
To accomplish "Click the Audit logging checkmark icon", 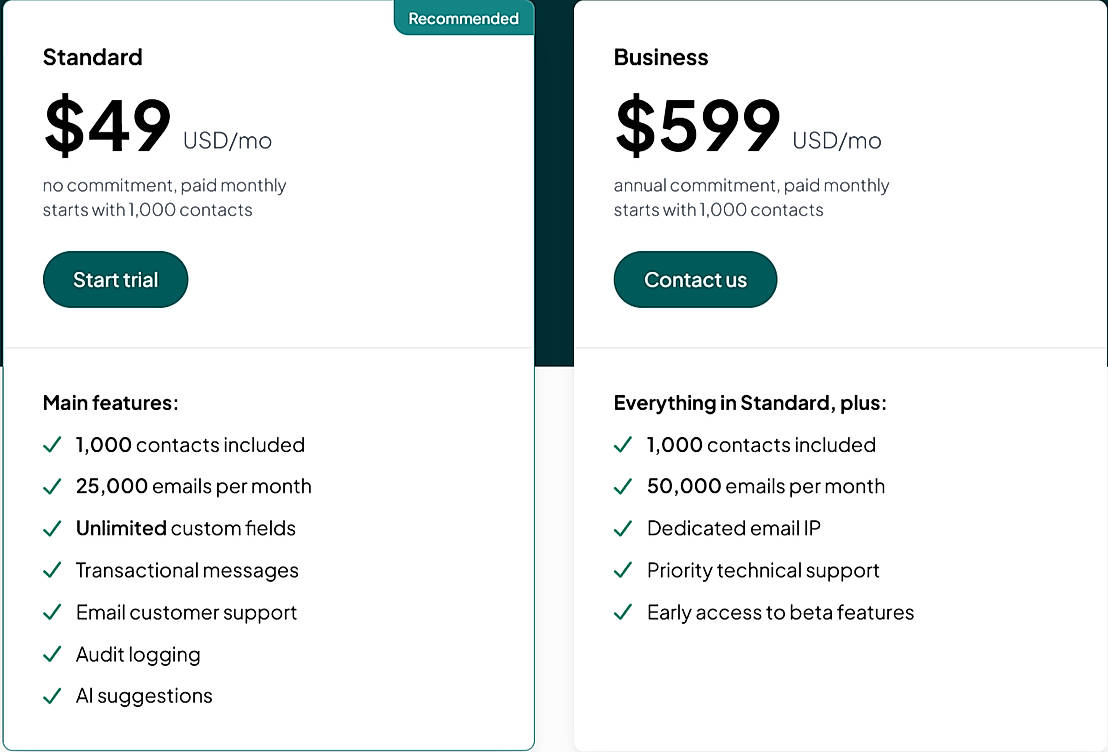I will pyautogui.click(x=53, y=655).
